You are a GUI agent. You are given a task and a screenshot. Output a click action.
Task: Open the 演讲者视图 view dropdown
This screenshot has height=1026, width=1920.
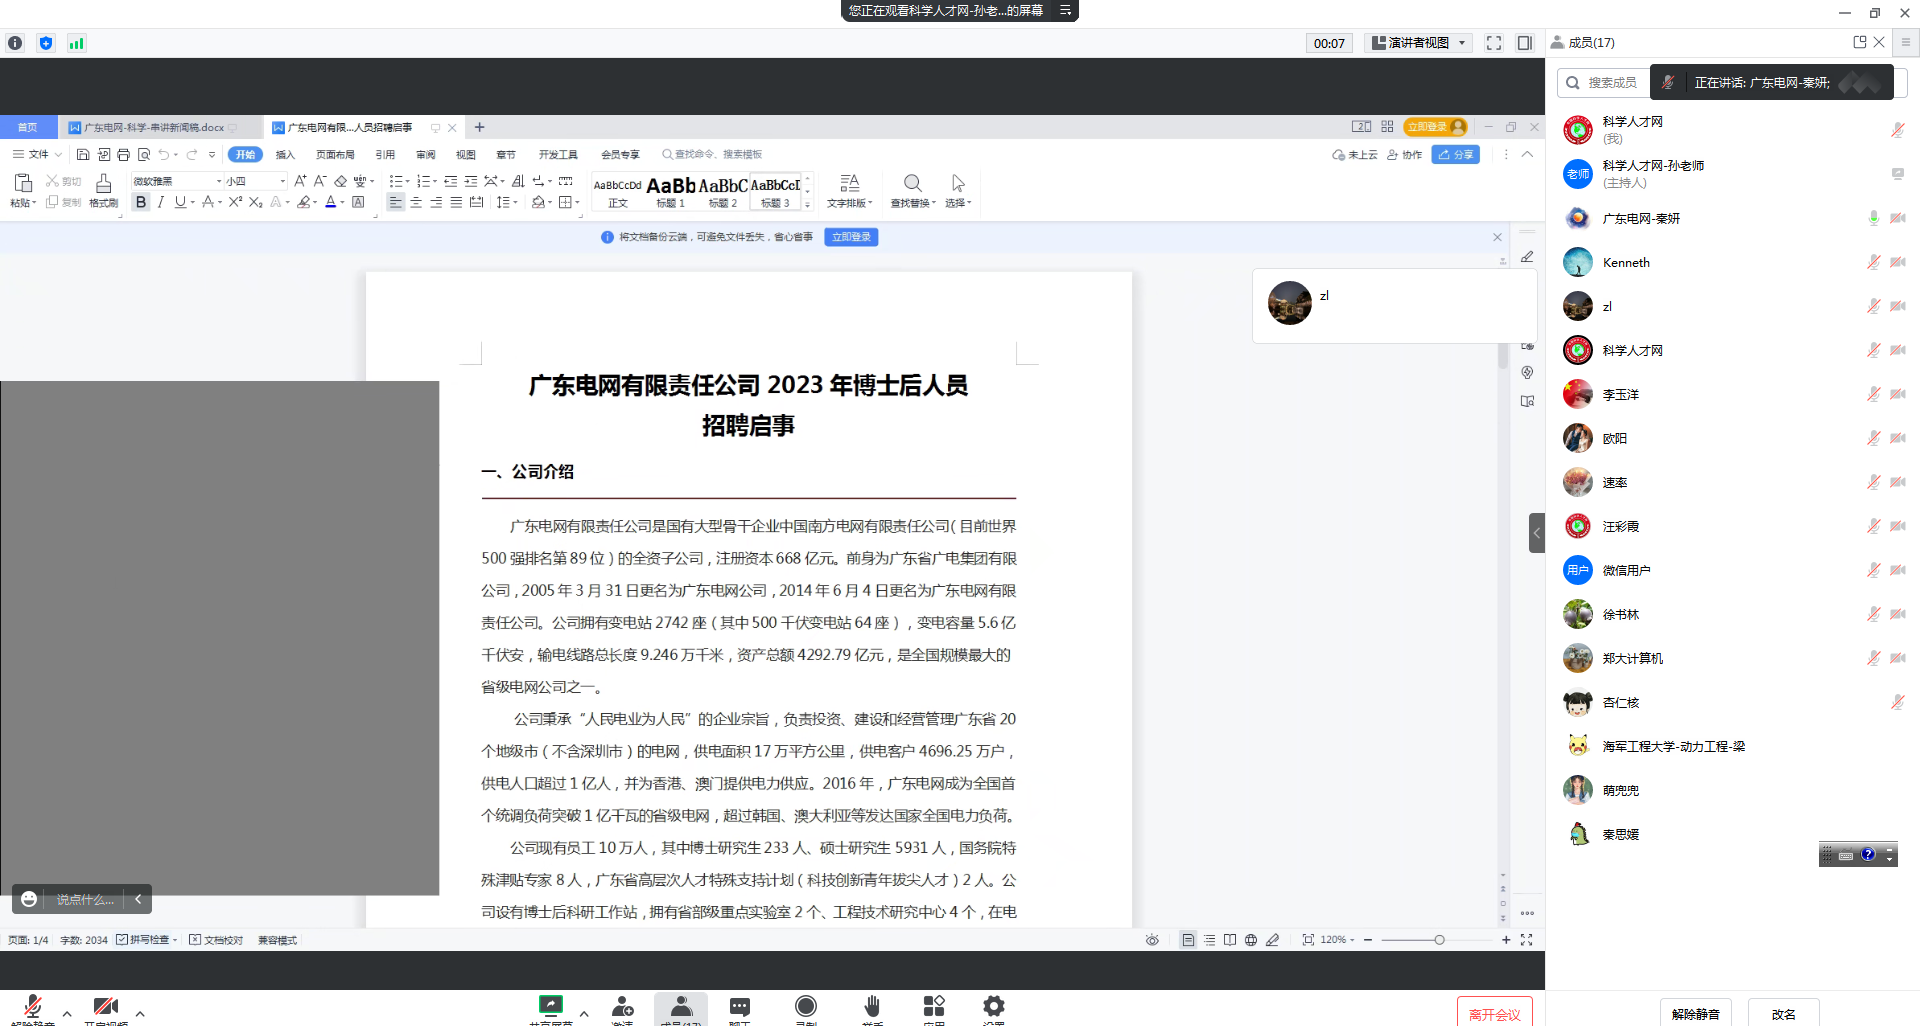click(1419, 43)
